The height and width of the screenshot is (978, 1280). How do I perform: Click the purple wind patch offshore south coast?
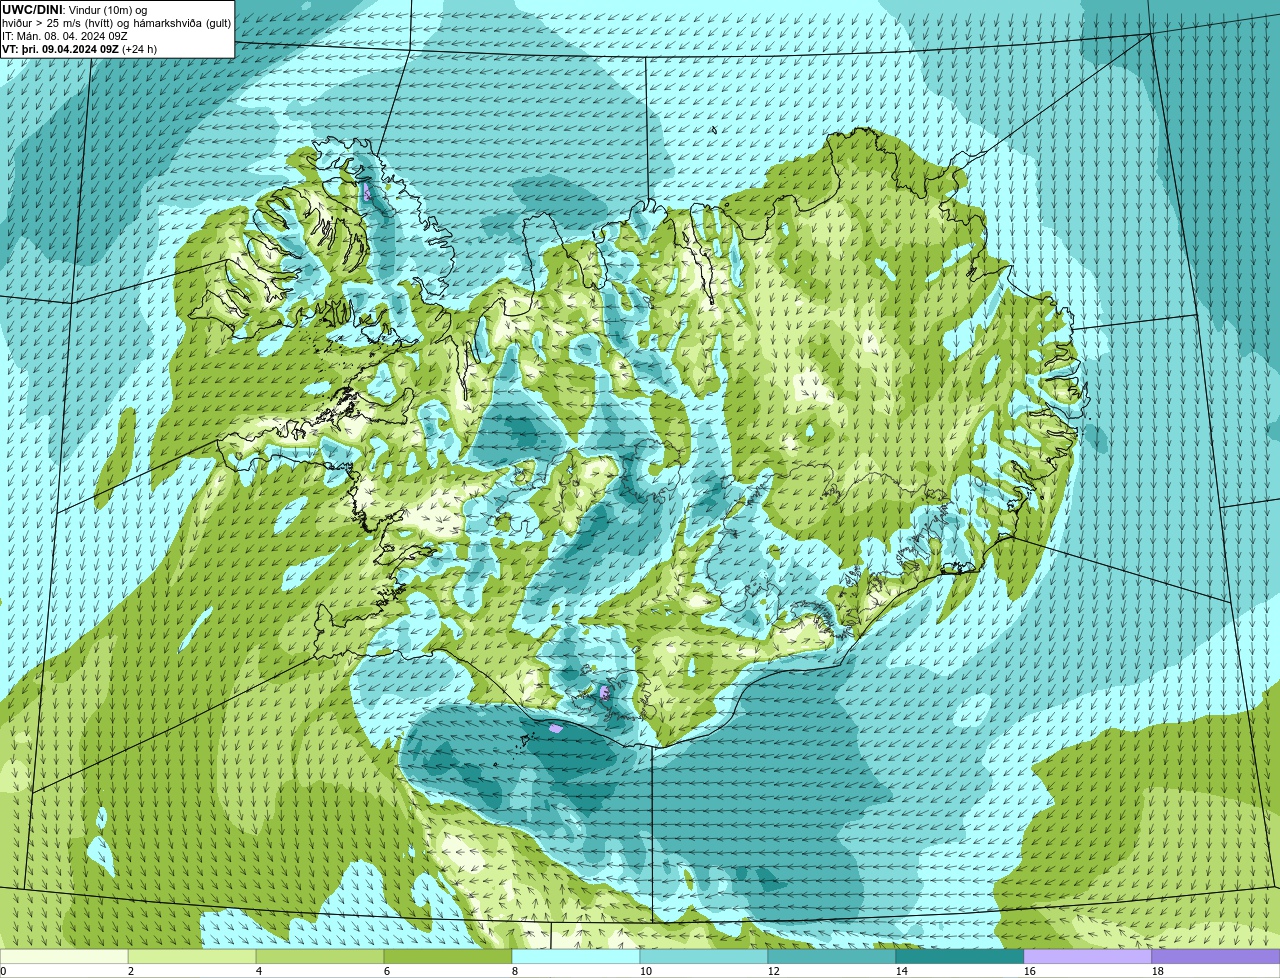tap(556, 728)
